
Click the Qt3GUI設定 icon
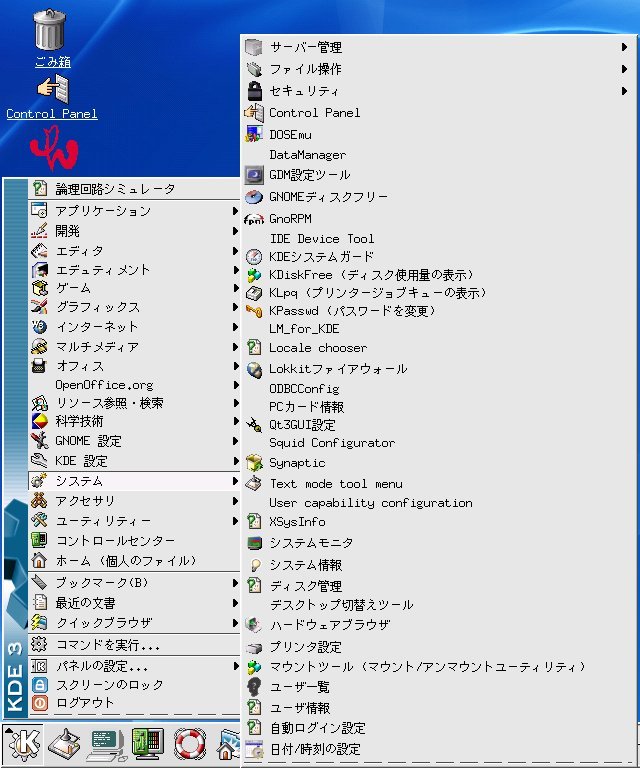tap(254, 425)
